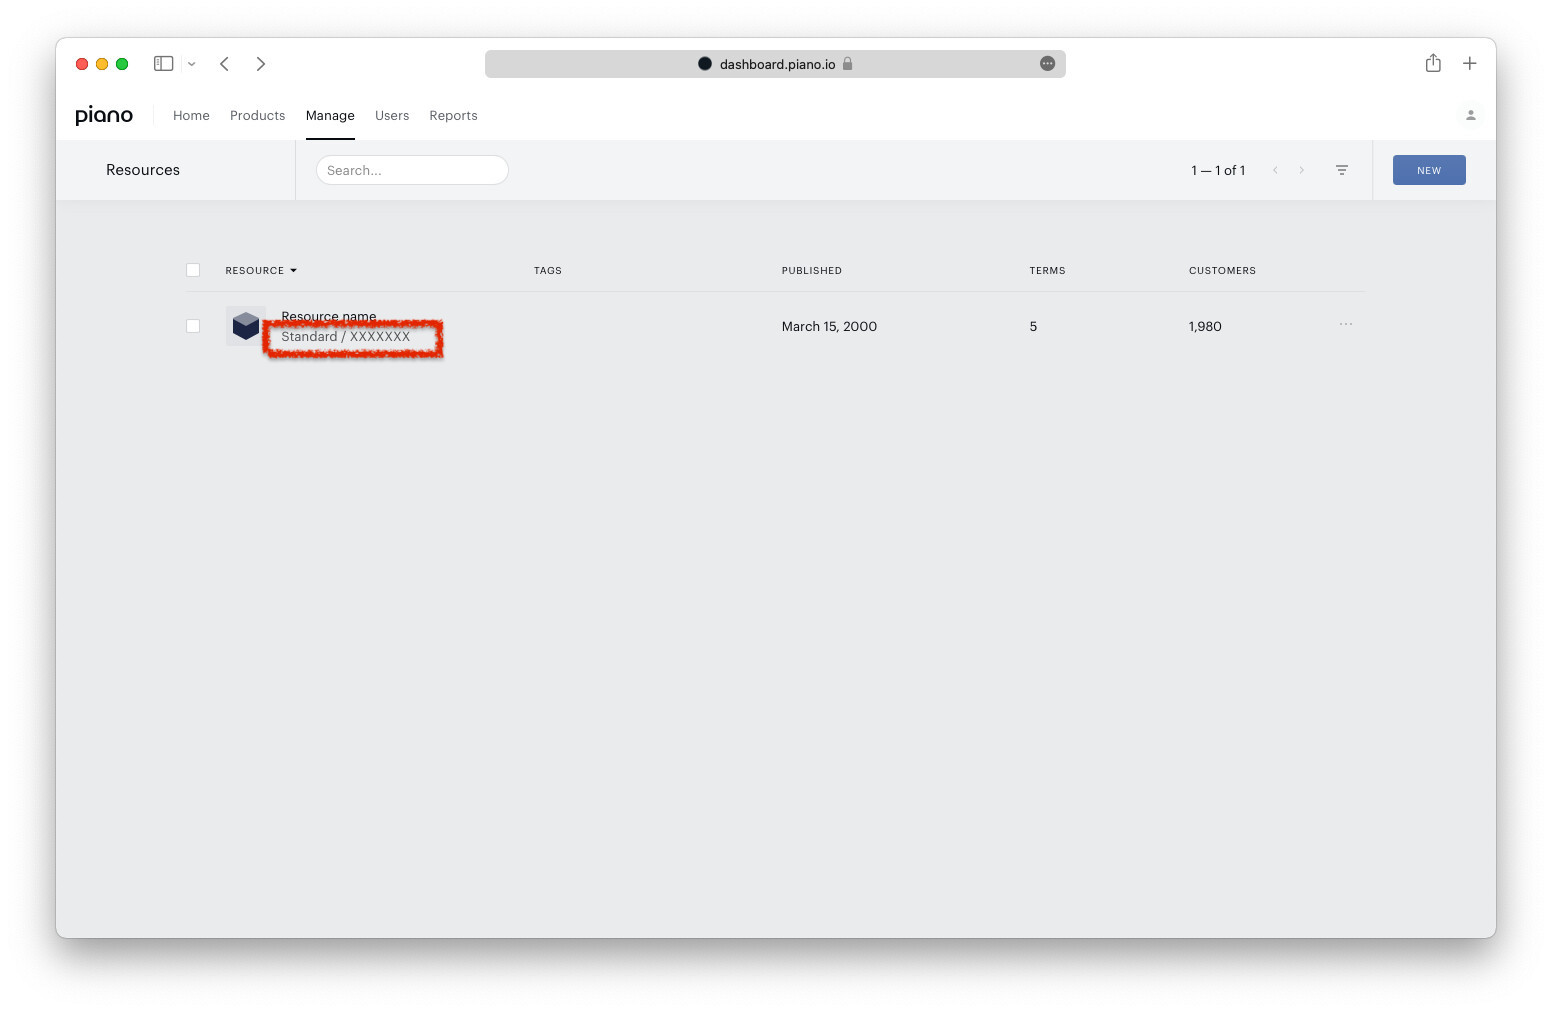Check the select-all checkbox in the header
Screen dimensions: 1552x1012
193,270
